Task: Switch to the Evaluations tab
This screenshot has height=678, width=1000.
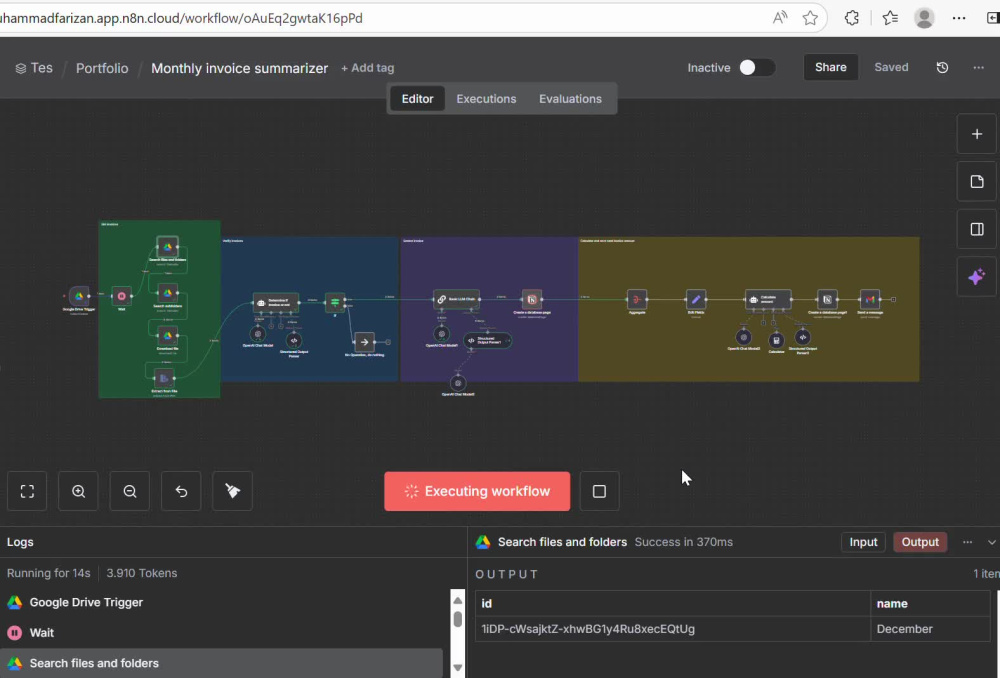Action: click(x=570, y=99)
